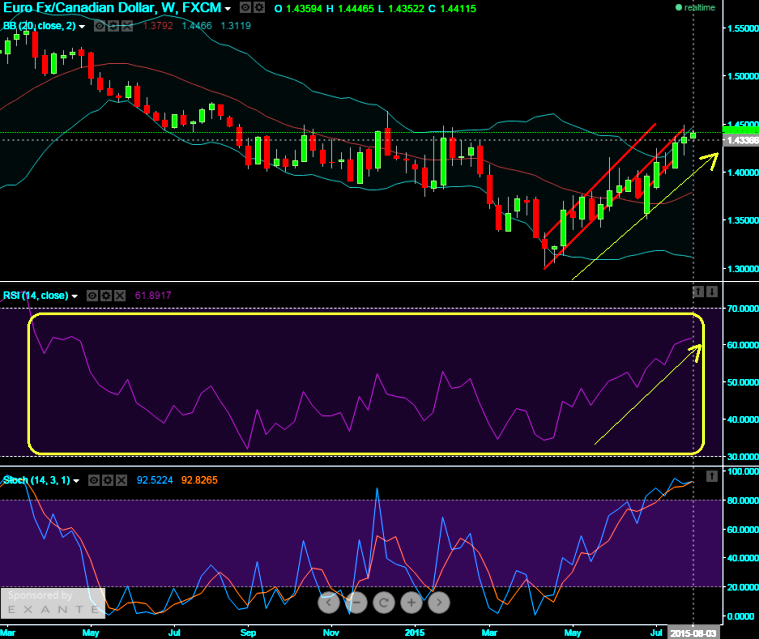Click the 2015-08-03 date label on the time axis

(x=693, y=633)
